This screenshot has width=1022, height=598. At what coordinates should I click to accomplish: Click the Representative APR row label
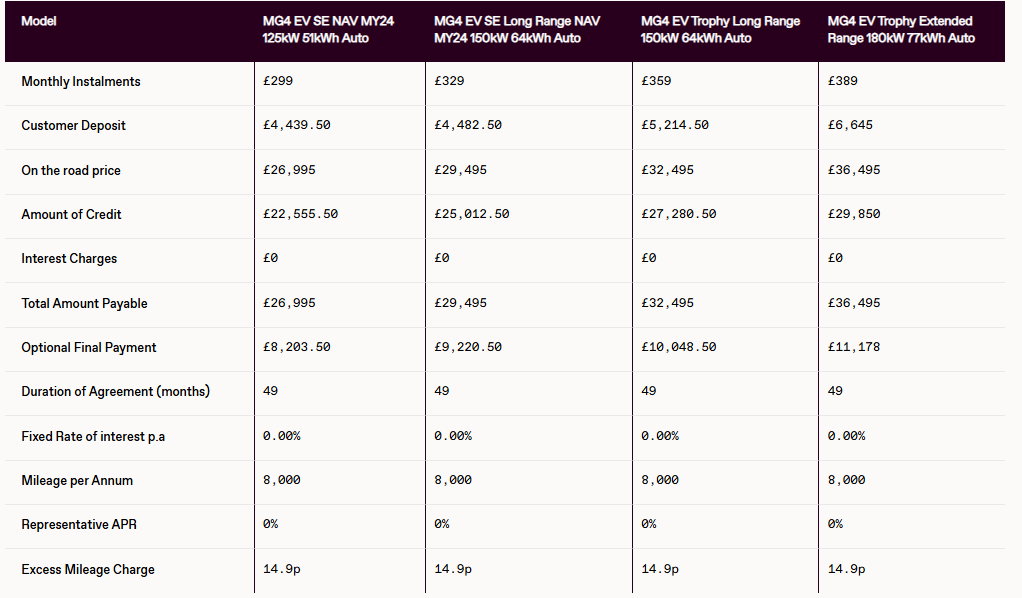pyautogui.click(x=79, y=524)
